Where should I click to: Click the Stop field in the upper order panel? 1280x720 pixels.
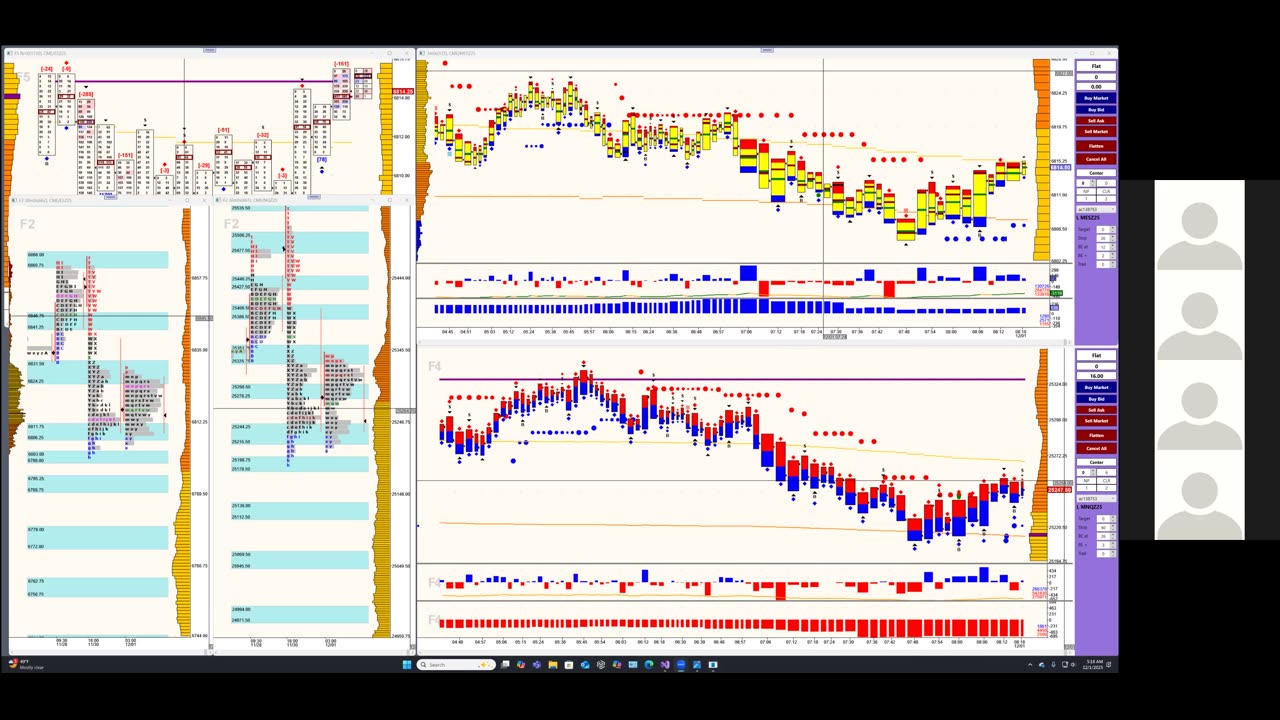(1105, 238)
